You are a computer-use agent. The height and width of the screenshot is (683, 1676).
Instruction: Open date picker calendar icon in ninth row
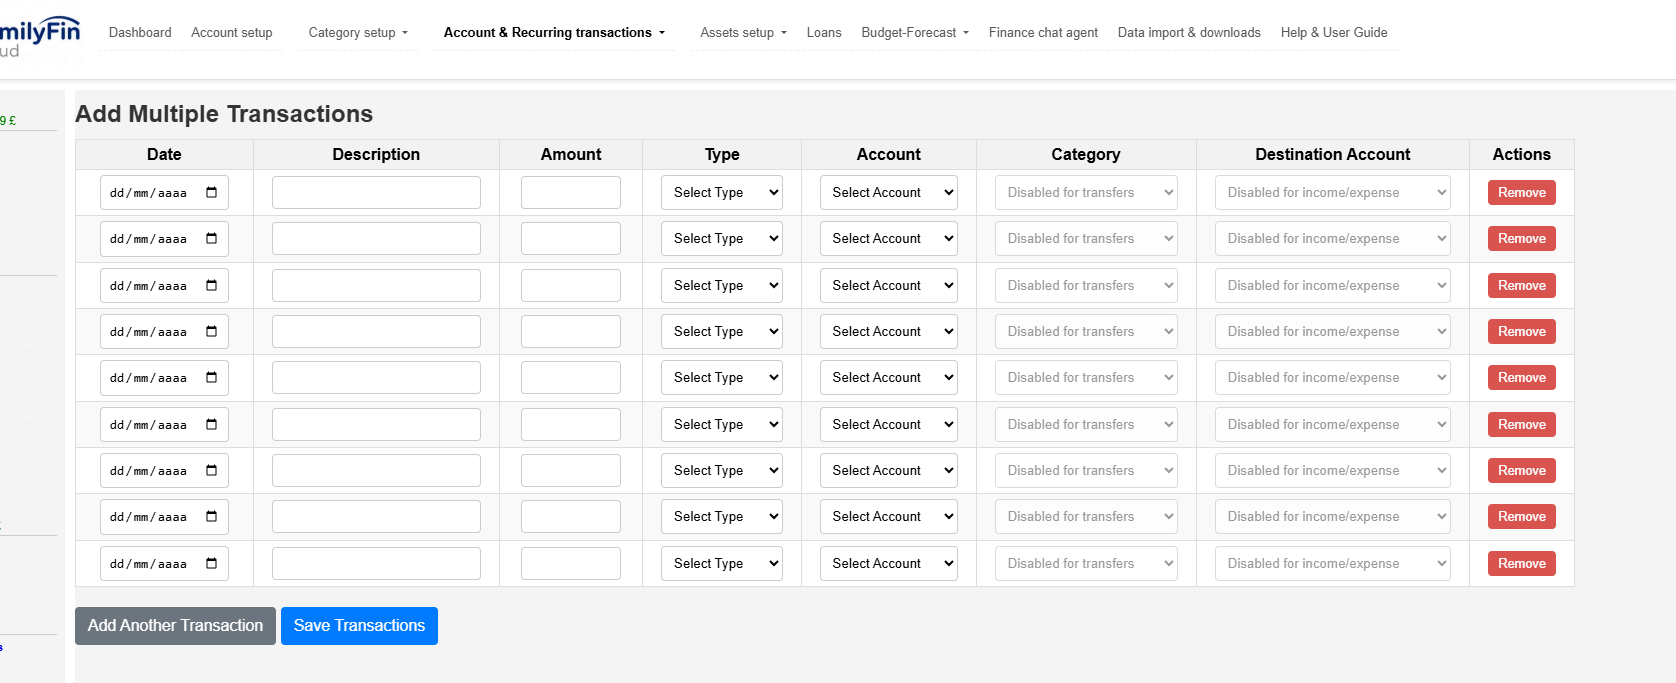click(211, 563)
